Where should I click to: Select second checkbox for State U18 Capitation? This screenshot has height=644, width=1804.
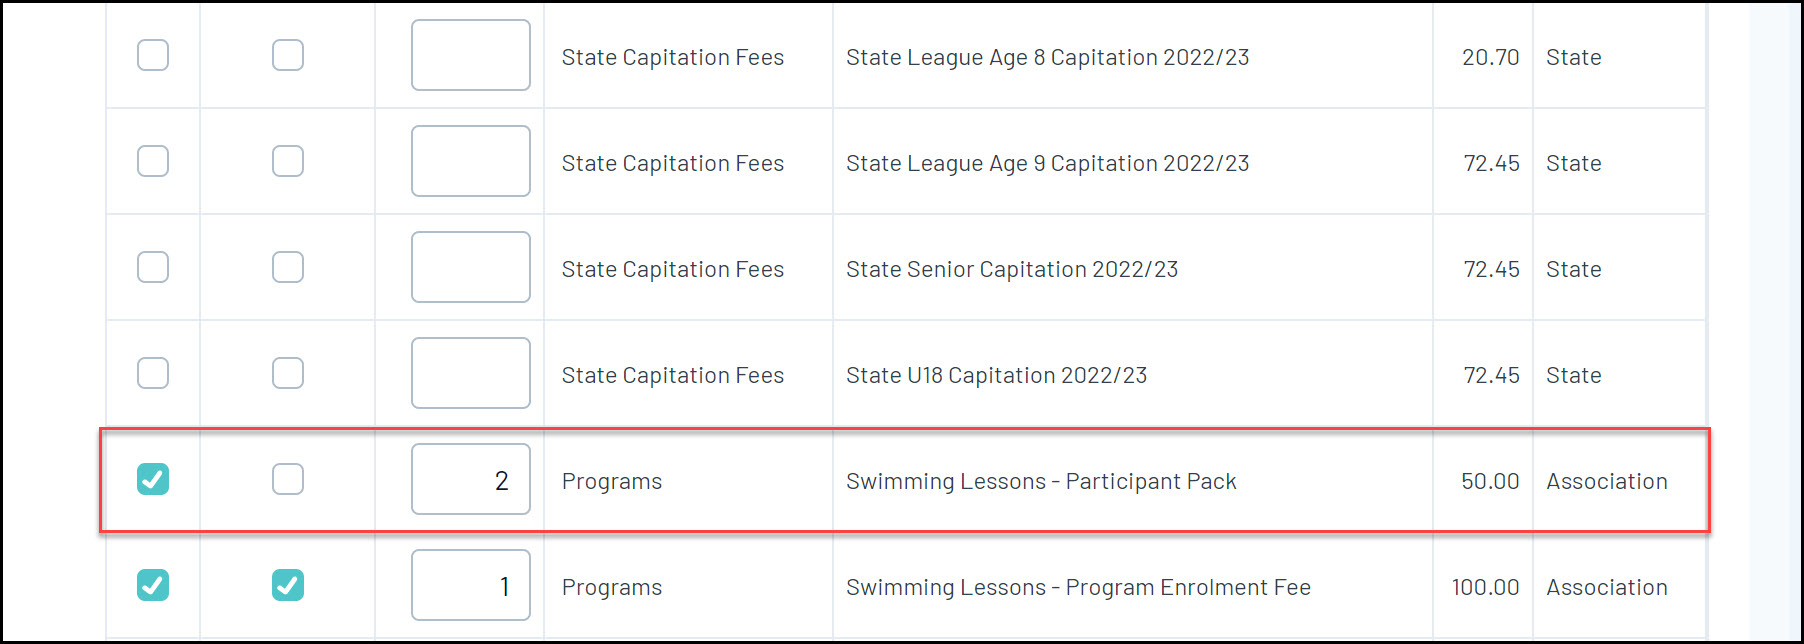point(288,373)
